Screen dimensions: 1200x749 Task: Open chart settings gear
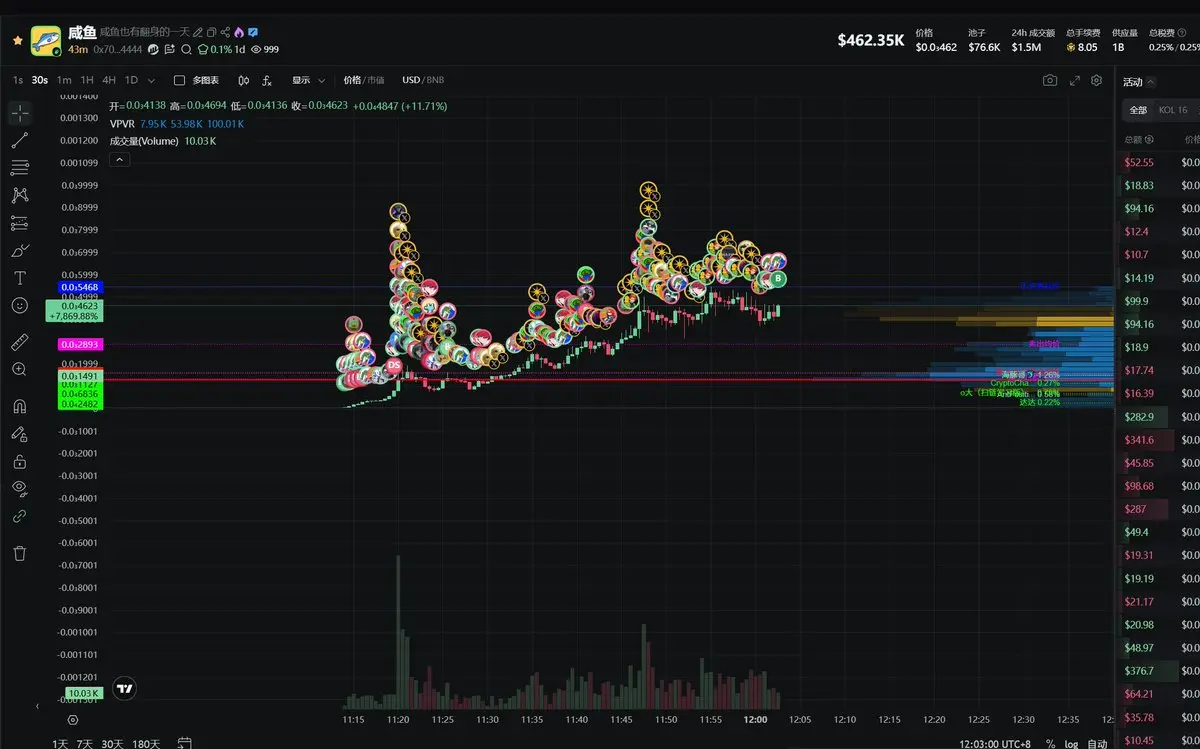(1097, 80)
